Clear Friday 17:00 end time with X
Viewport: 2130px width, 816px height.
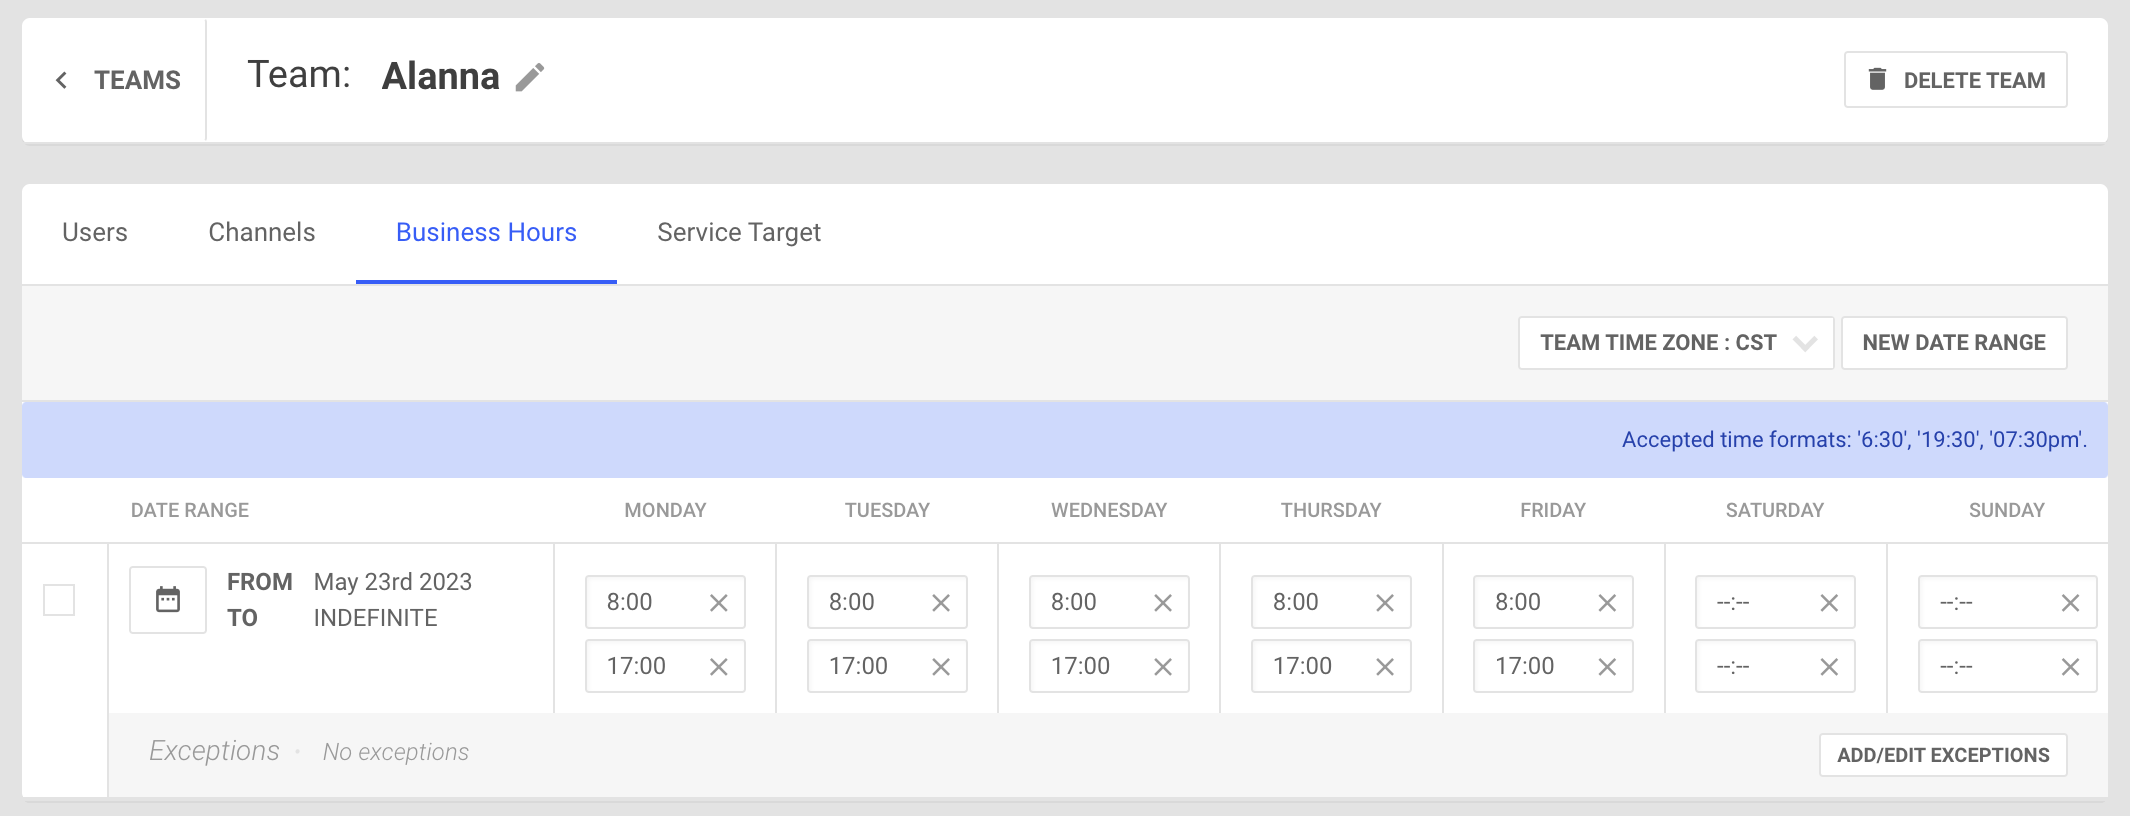point(1606,667)
